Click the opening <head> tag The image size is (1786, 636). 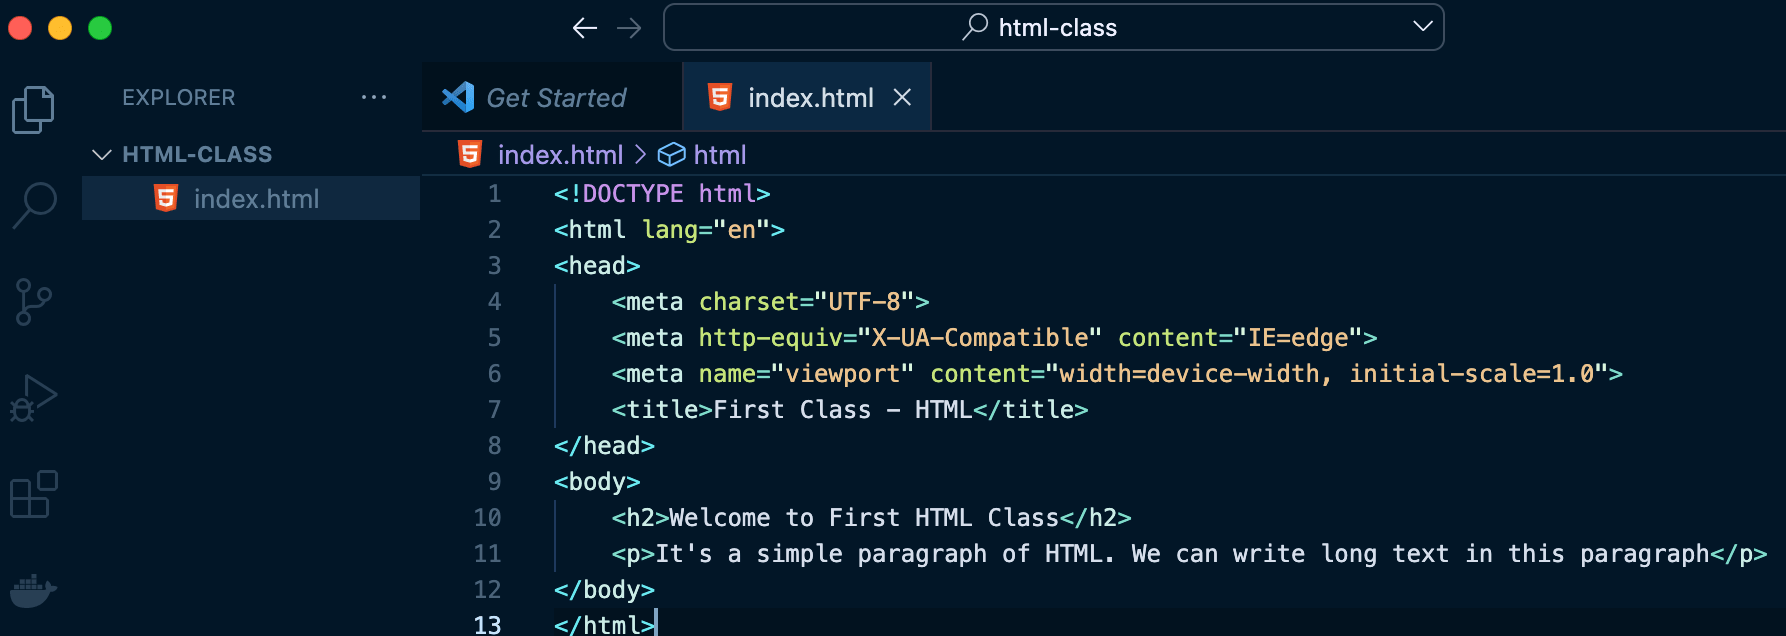(597, 265)
